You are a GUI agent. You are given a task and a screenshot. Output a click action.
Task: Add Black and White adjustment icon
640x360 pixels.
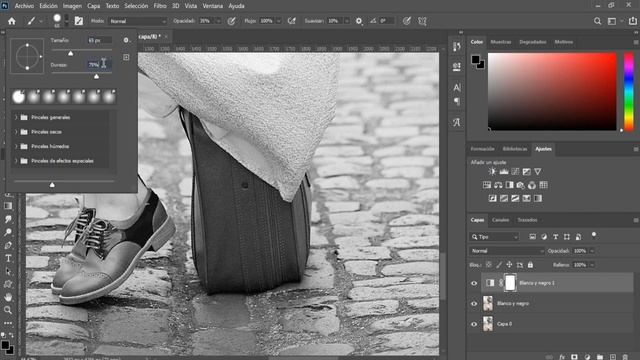pyautogui.click(x=509, y=185)
